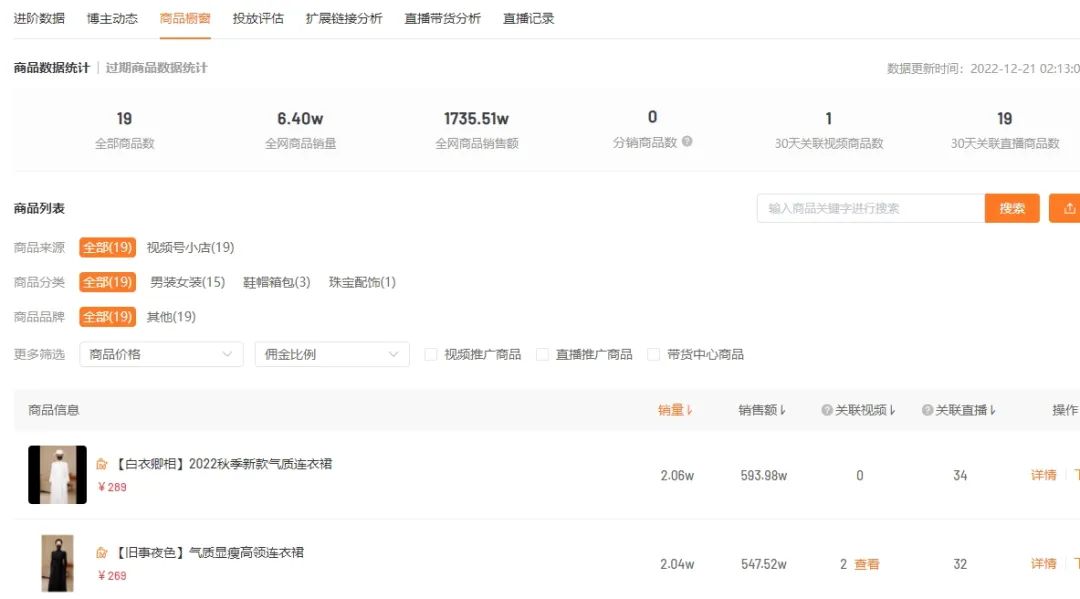Filter source by 视频号小店(19)
Viewport: 1080px width, 599px height.
point(190,247)
